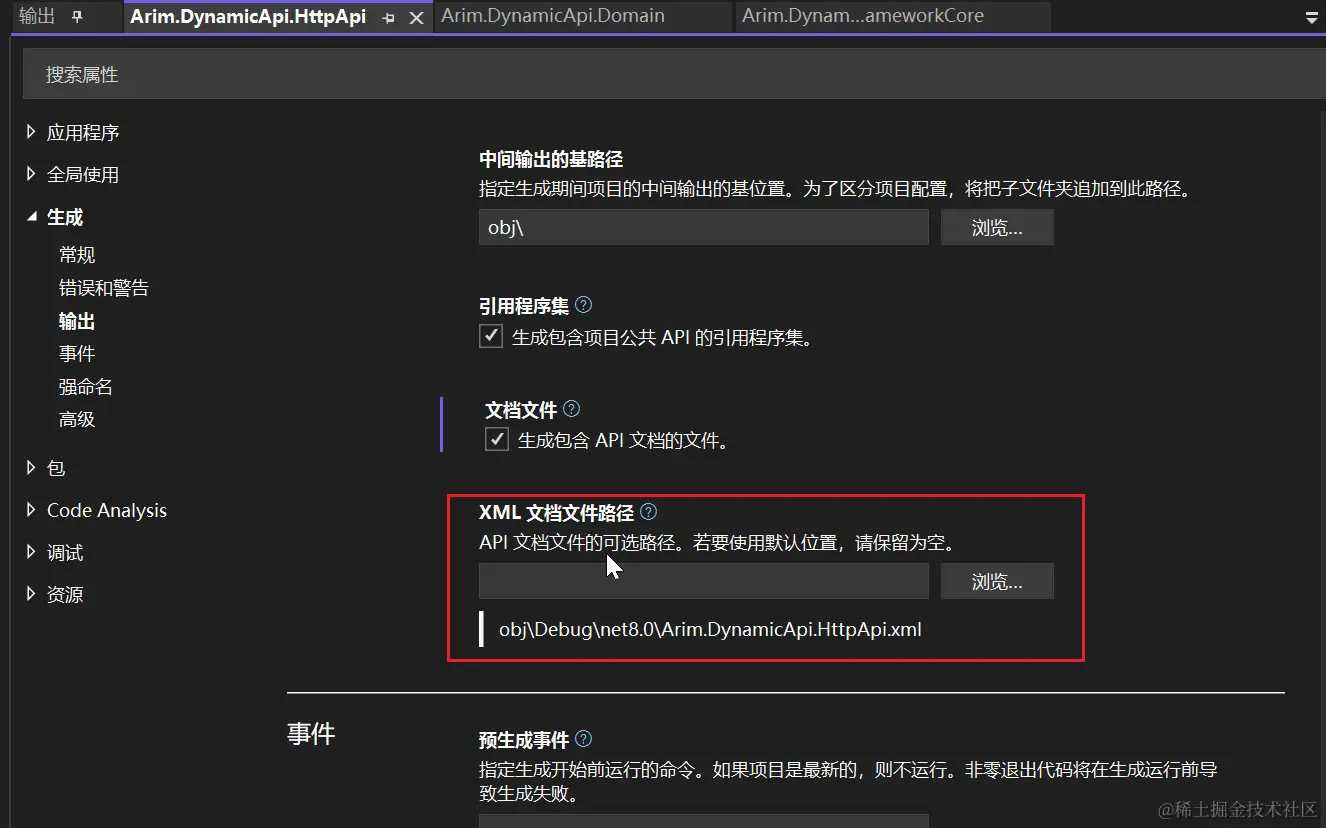Toggle 生成包含 API 文档的文件 checkbox
This screenshot has width=1326, height=828.
click(497, 439)
